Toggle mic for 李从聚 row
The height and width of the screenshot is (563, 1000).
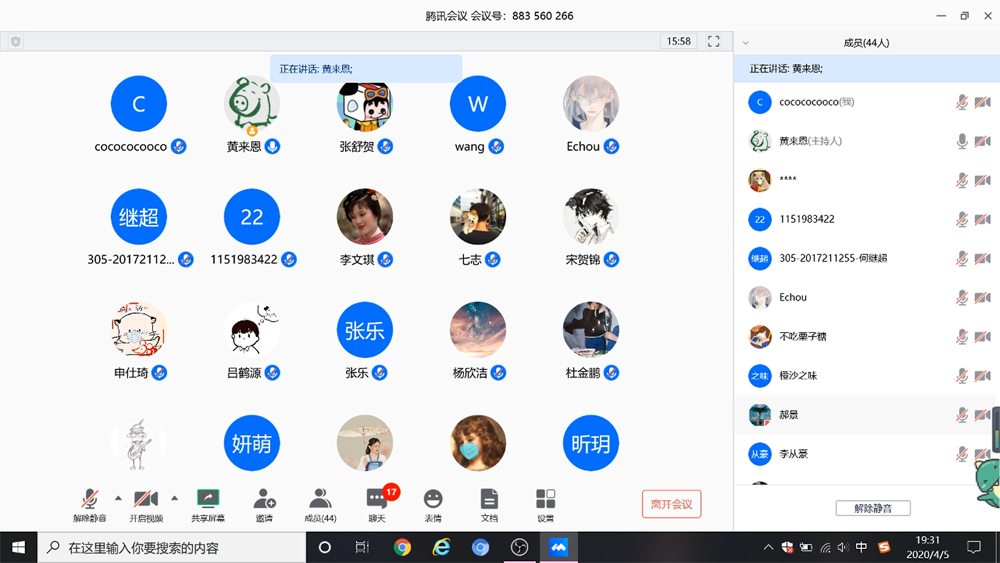pos(962,454)
